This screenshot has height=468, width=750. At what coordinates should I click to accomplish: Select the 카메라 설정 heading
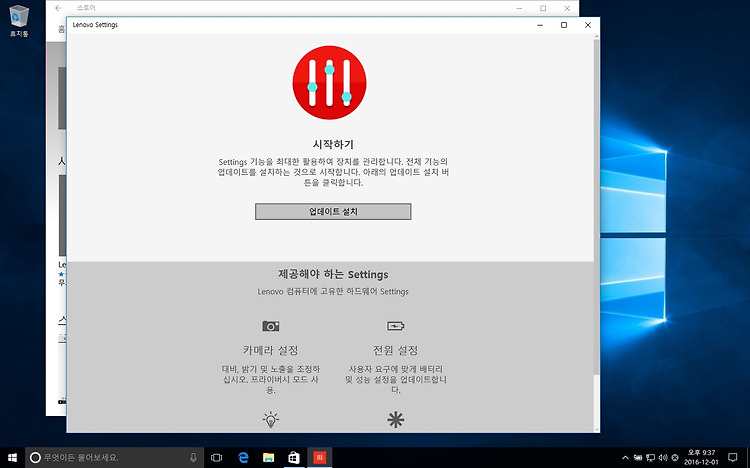271,350
